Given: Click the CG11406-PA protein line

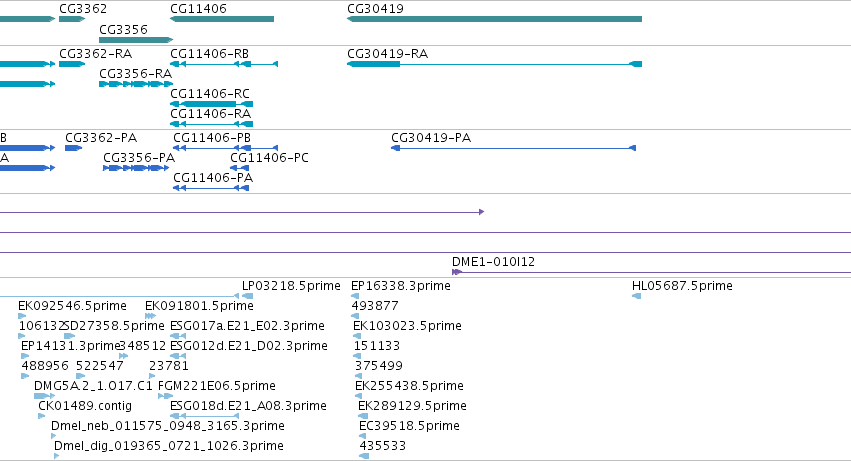Looking at the screenshot, I should click(x=211, y=188).
